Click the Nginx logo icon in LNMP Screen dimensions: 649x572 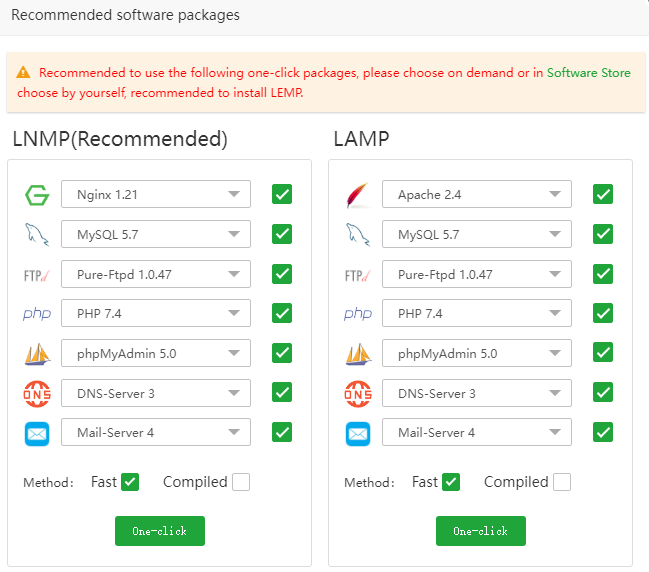(x=37, y=195)
